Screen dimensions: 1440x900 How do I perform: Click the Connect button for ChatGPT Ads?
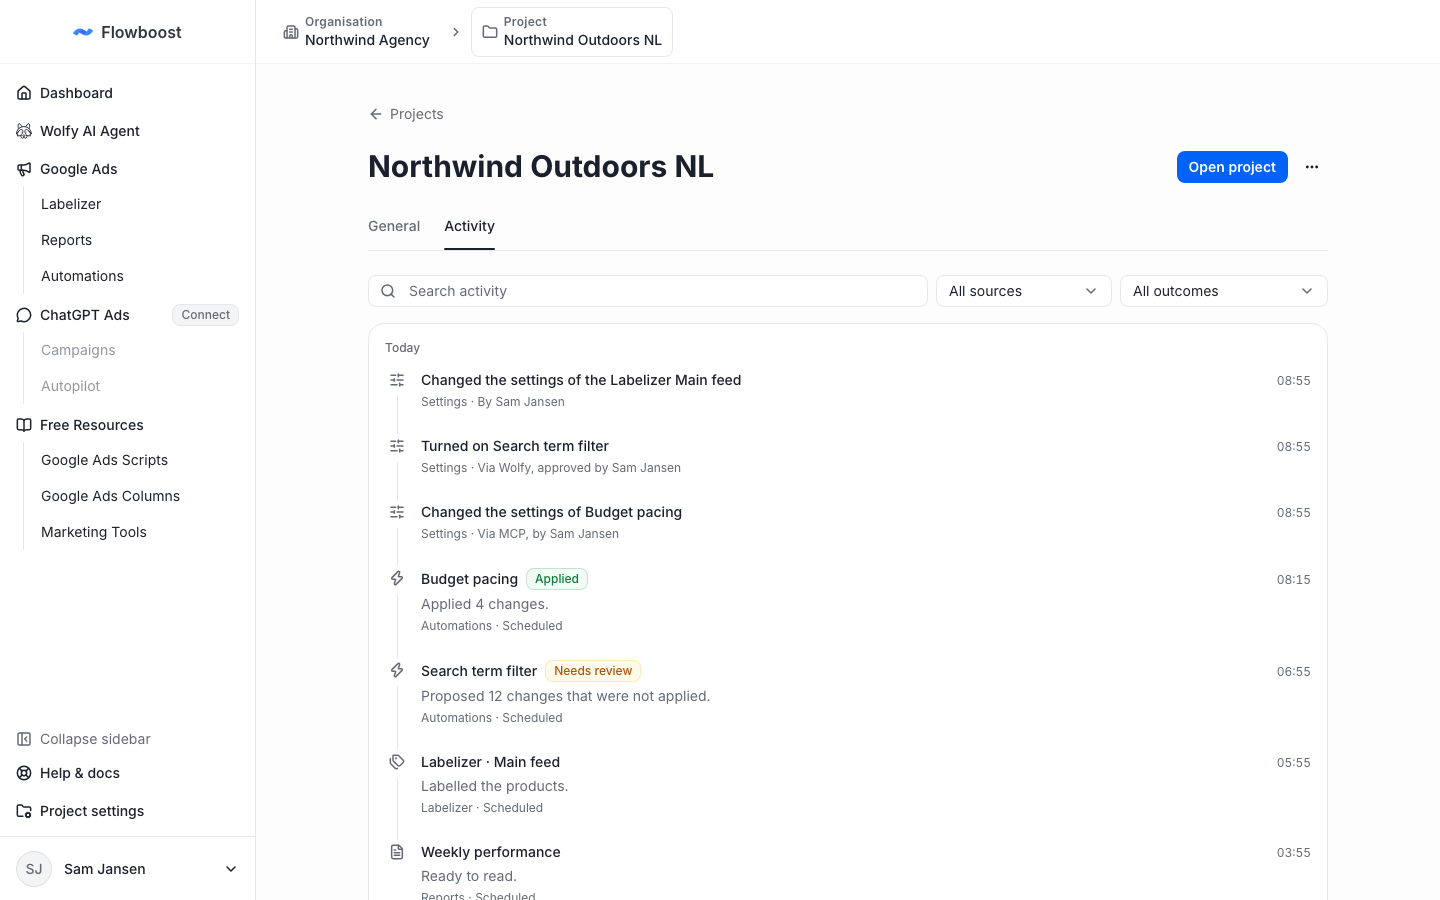[206, 315]
